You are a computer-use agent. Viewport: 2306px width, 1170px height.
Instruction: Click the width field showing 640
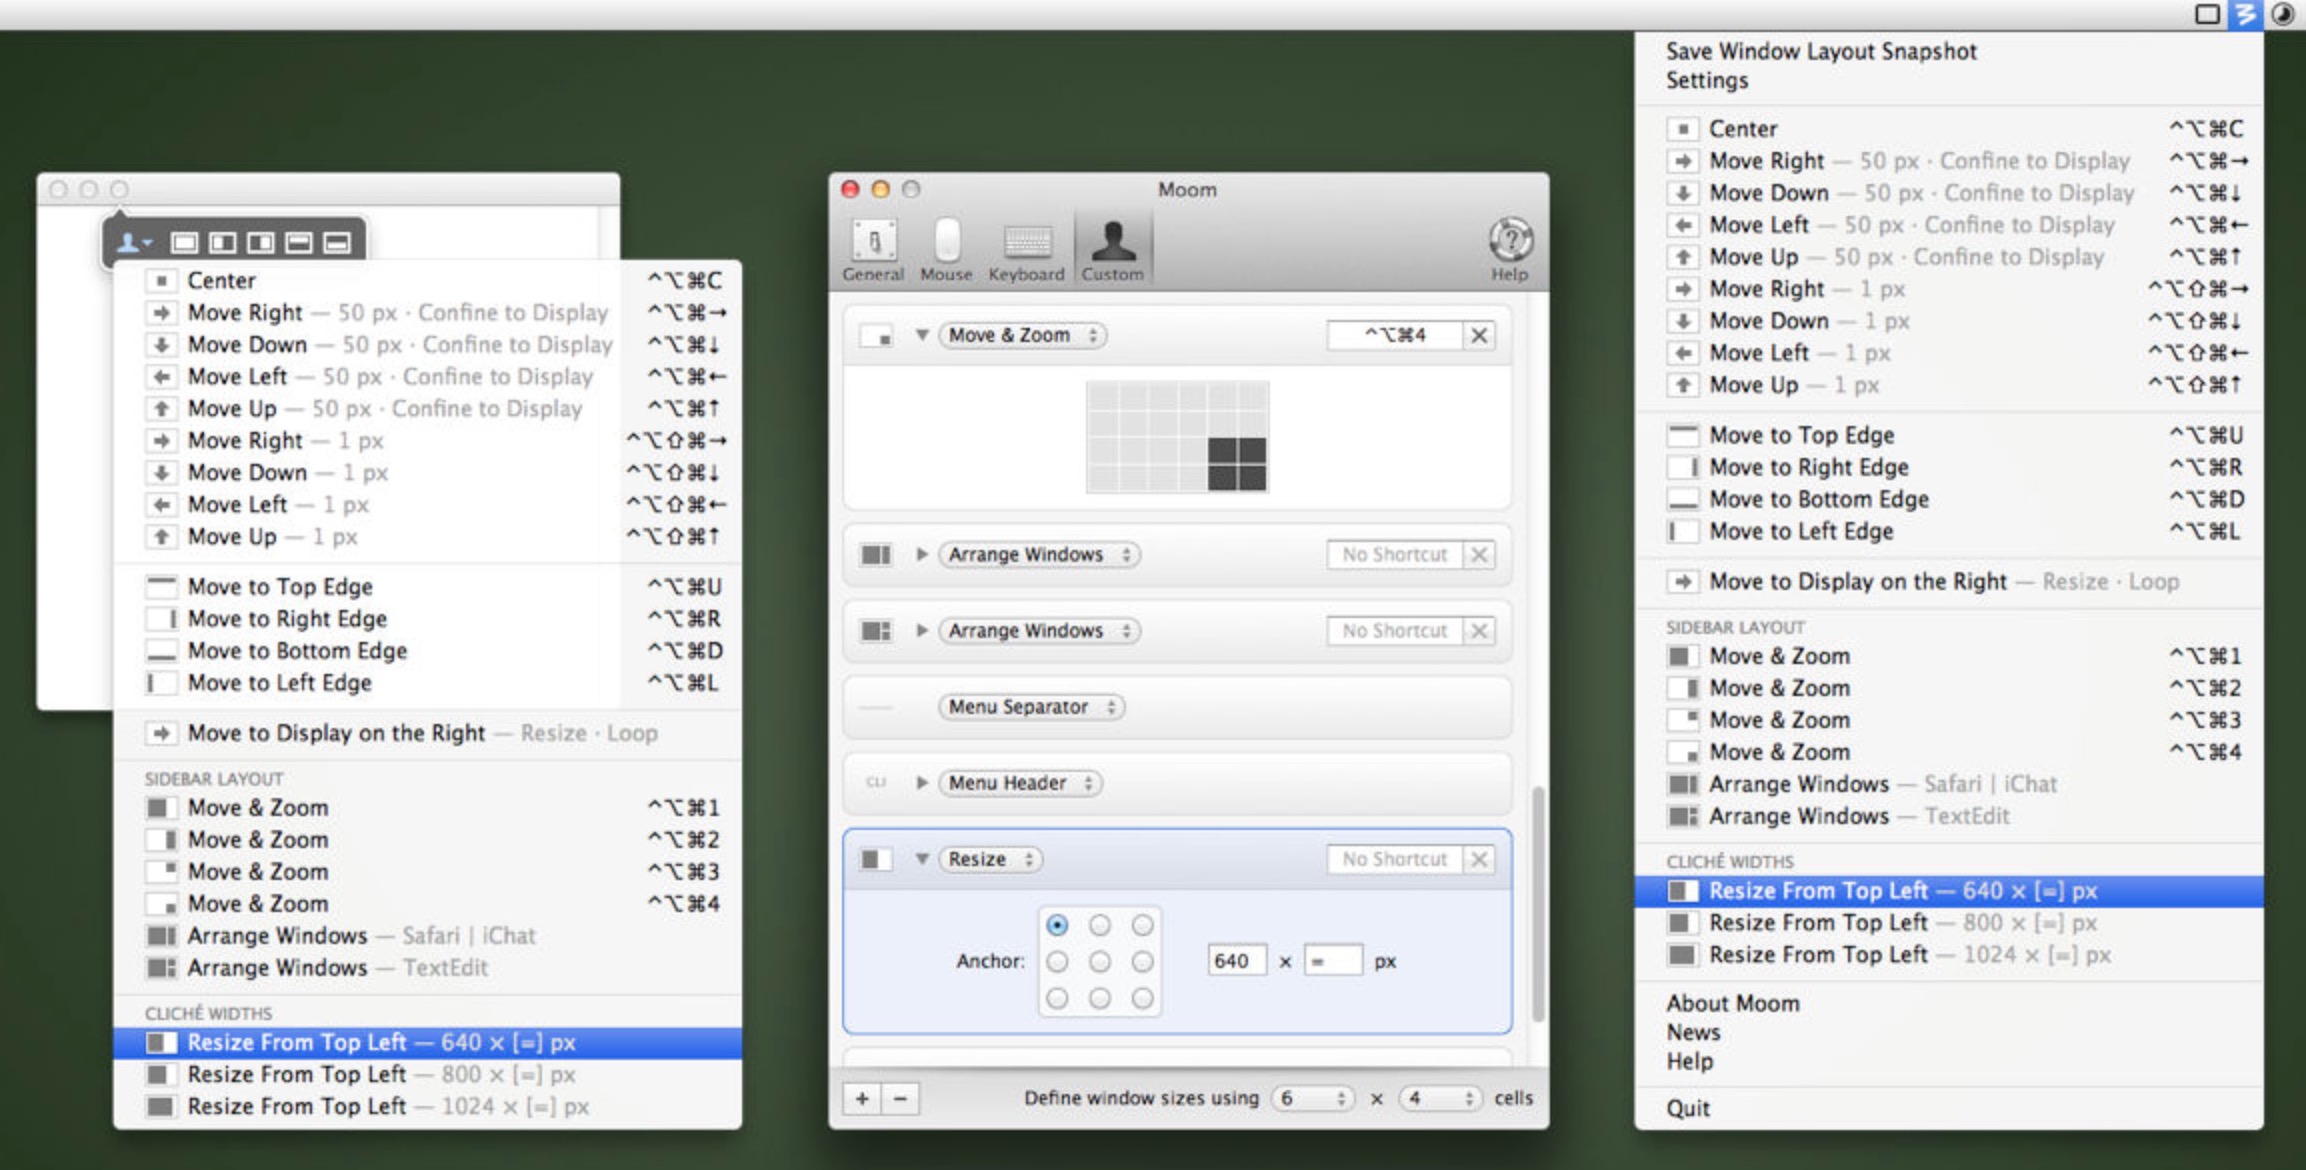[x=1237, y=961]
